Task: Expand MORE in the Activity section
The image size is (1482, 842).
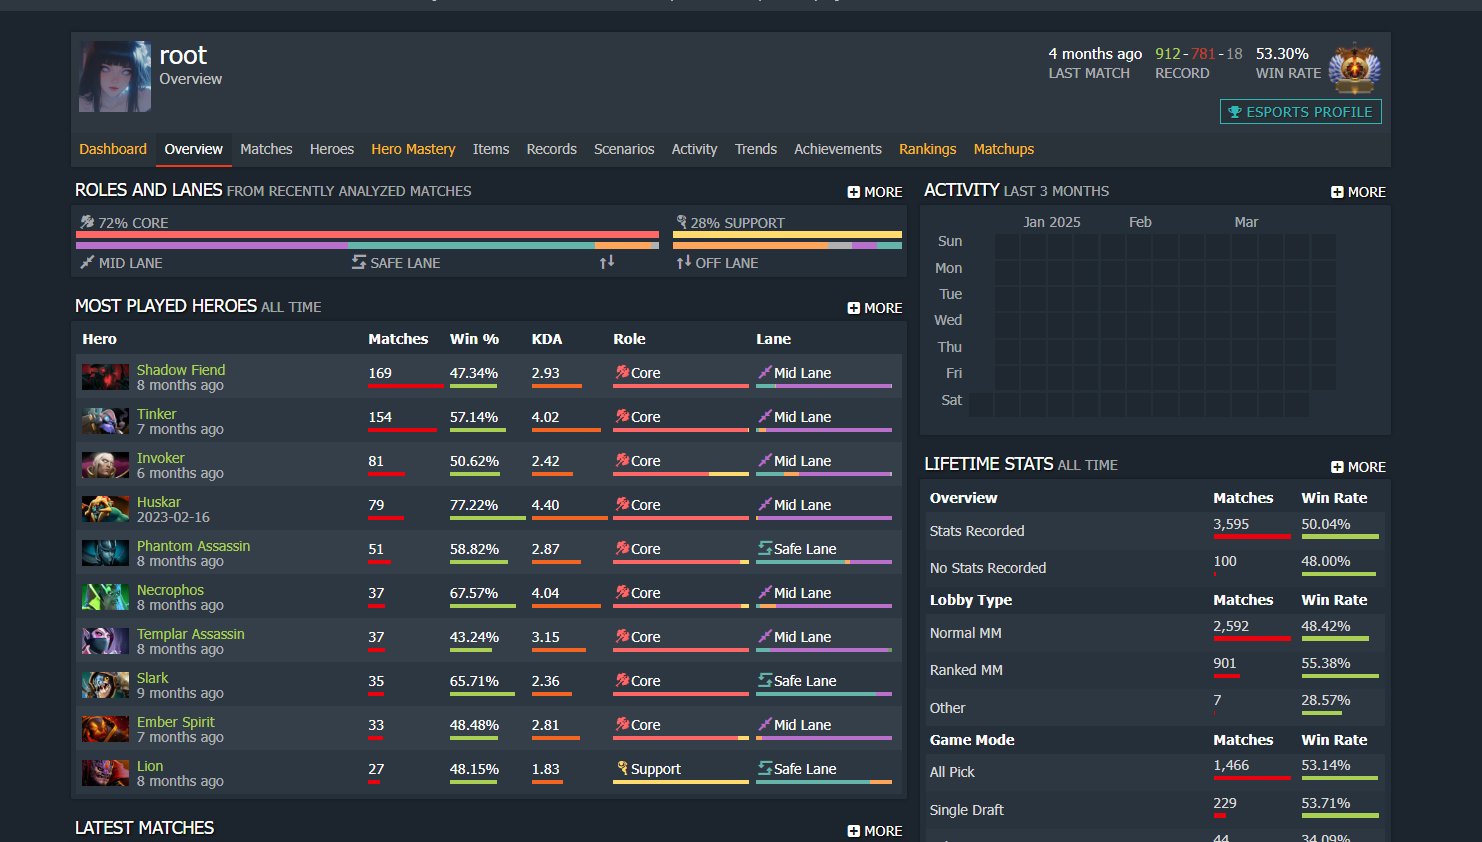Action: click(x=1358, y=192)
